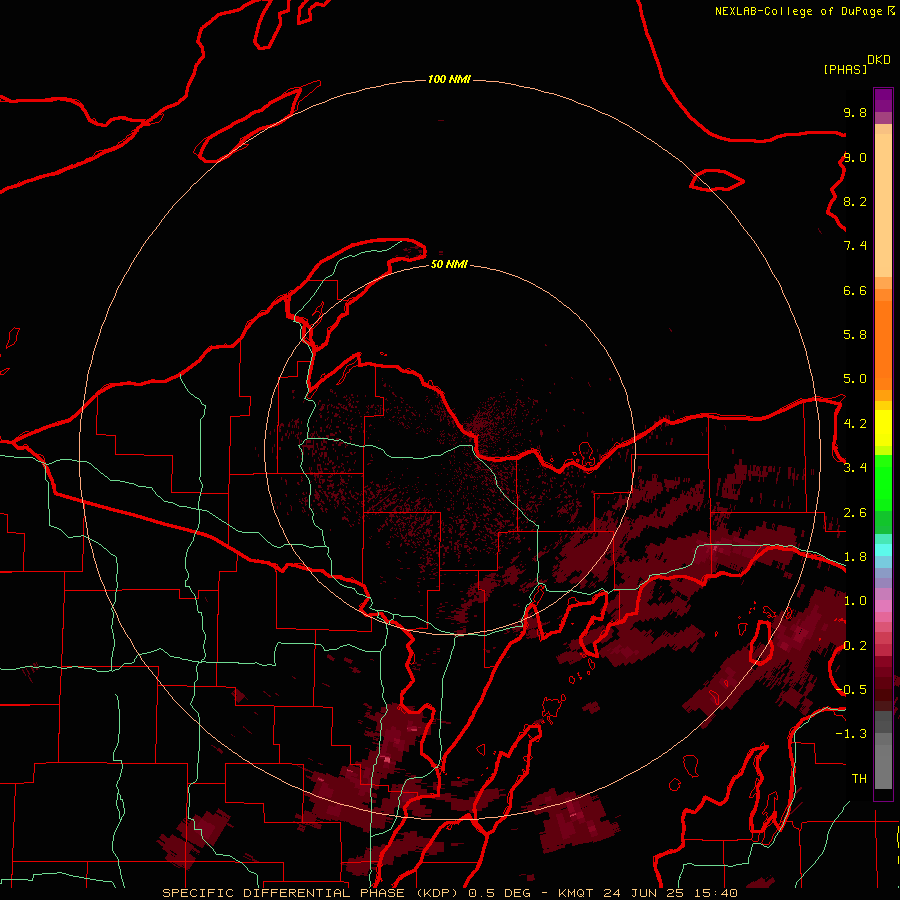Click the 9.8 value on the color scale

pos(855,112)
